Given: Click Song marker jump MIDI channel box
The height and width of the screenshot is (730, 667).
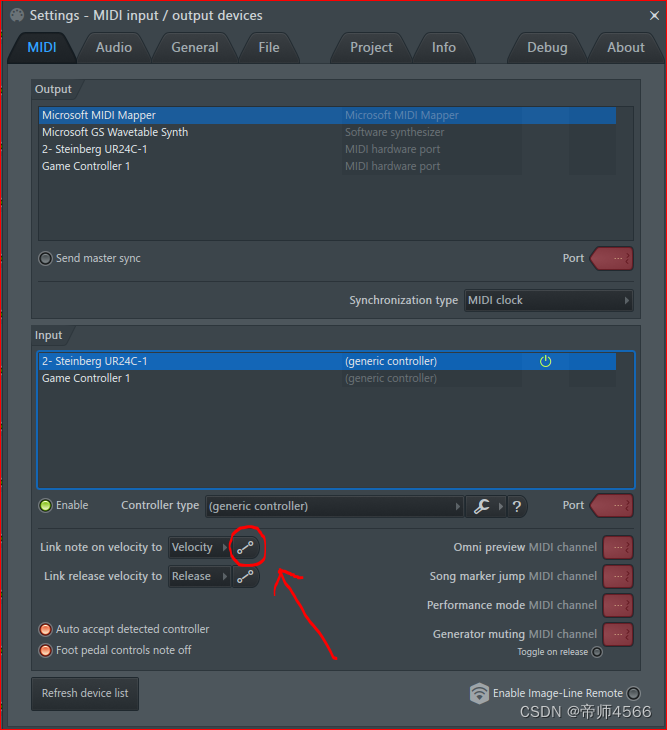Looking at the screenshot, I should point(618,576).
